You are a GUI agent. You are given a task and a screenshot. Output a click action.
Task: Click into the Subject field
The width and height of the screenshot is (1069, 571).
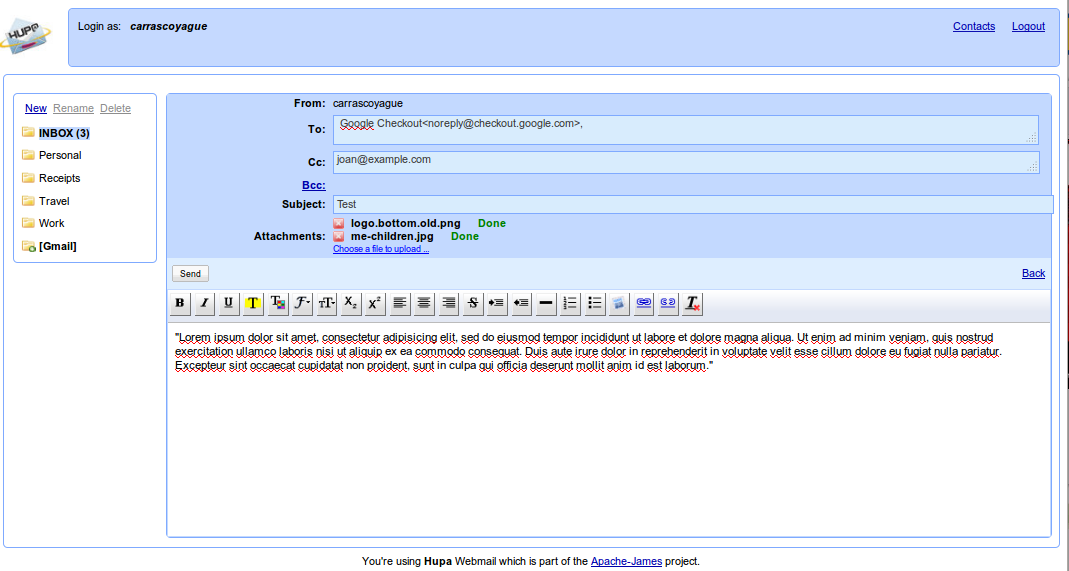pos(692,204)
